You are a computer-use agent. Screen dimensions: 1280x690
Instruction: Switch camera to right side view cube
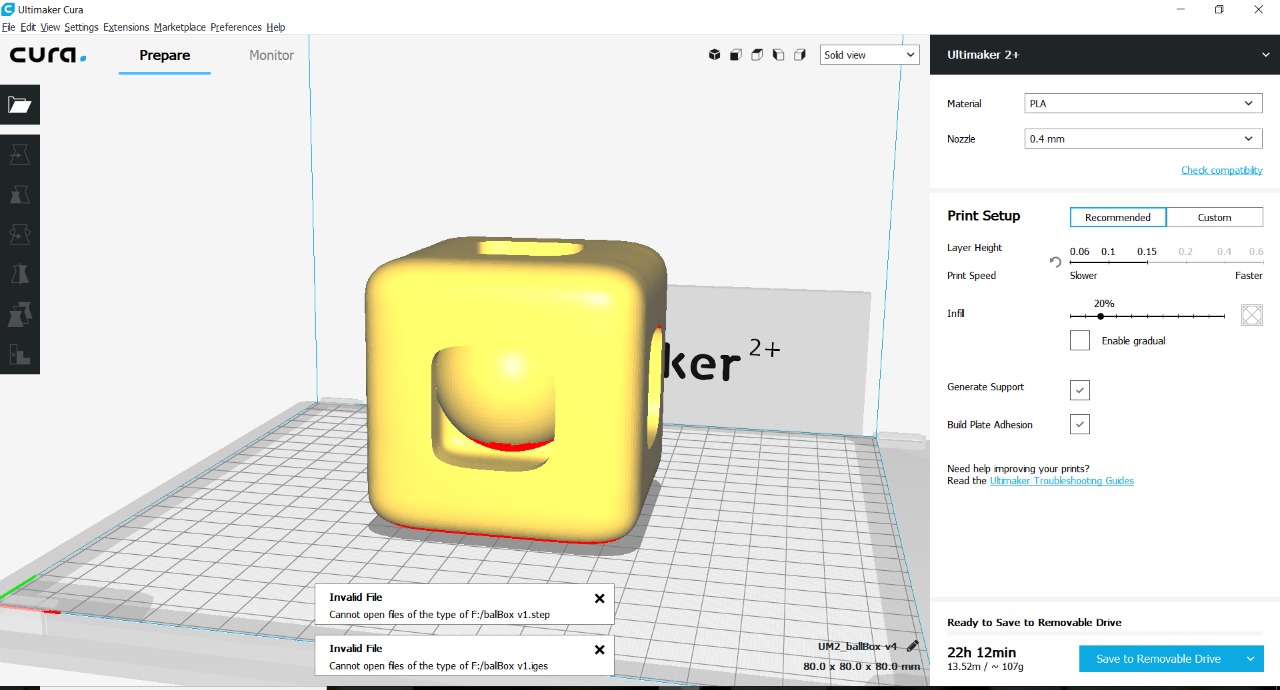(x=799, y=55)
